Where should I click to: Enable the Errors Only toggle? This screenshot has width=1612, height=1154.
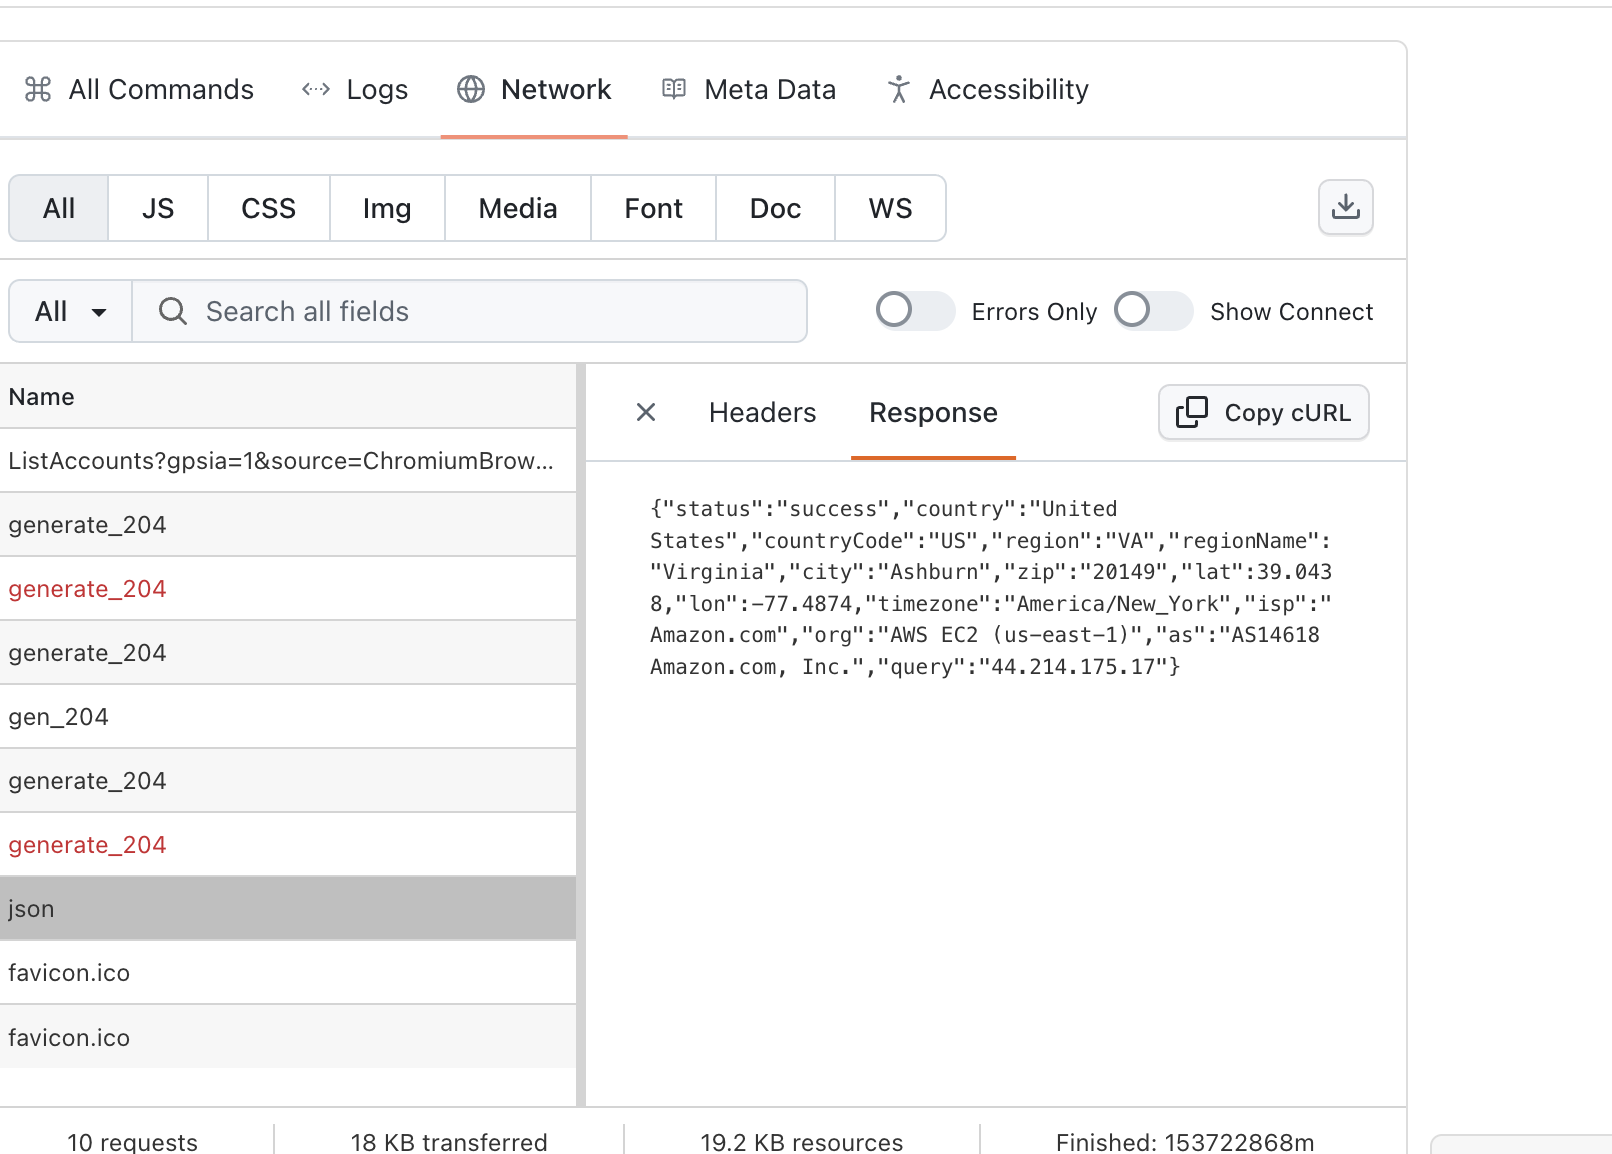click(x=915, y=310)
